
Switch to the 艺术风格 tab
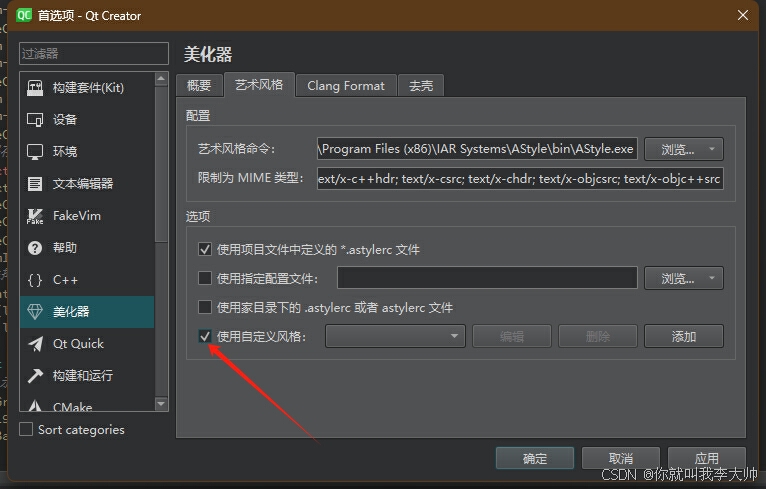pyautogui.click(x=259, y=85)
